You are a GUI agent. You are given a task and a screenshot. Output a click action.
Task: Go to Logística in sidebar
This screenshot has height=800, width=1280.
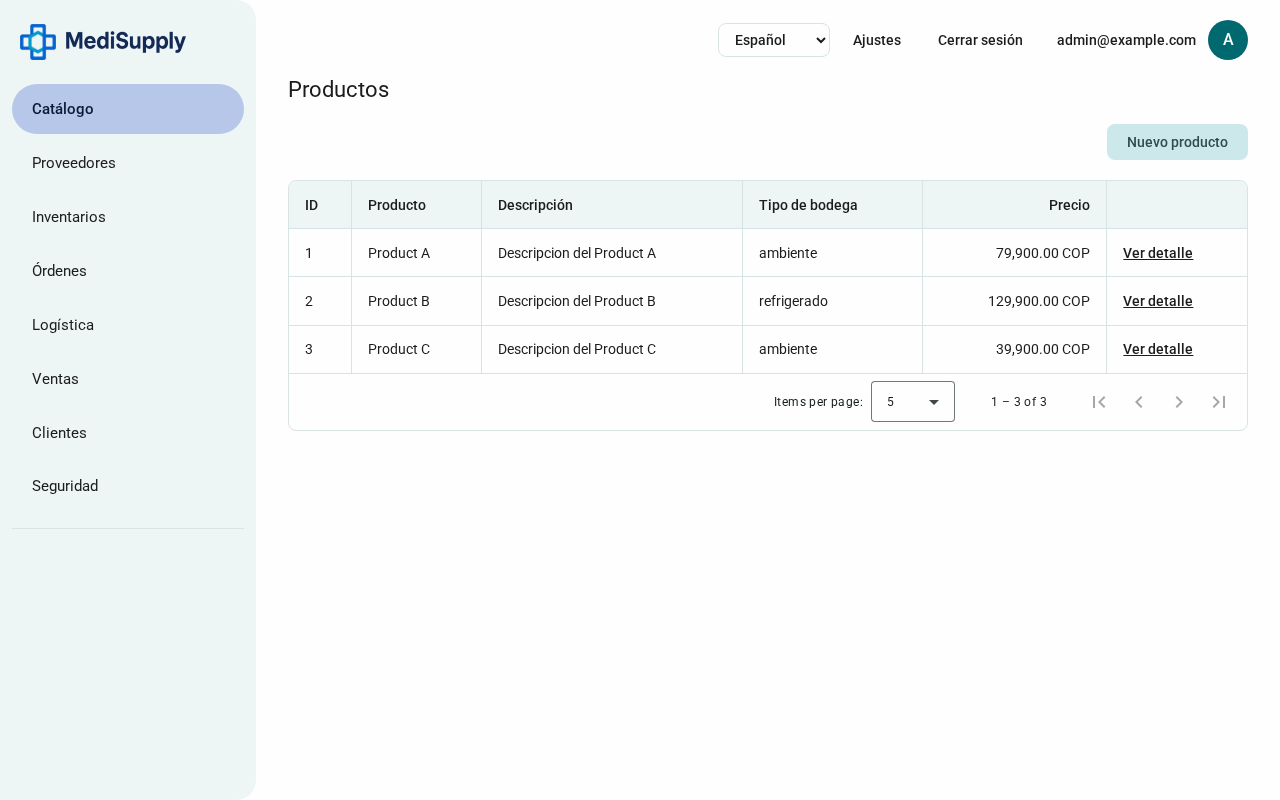coord(128,325)
